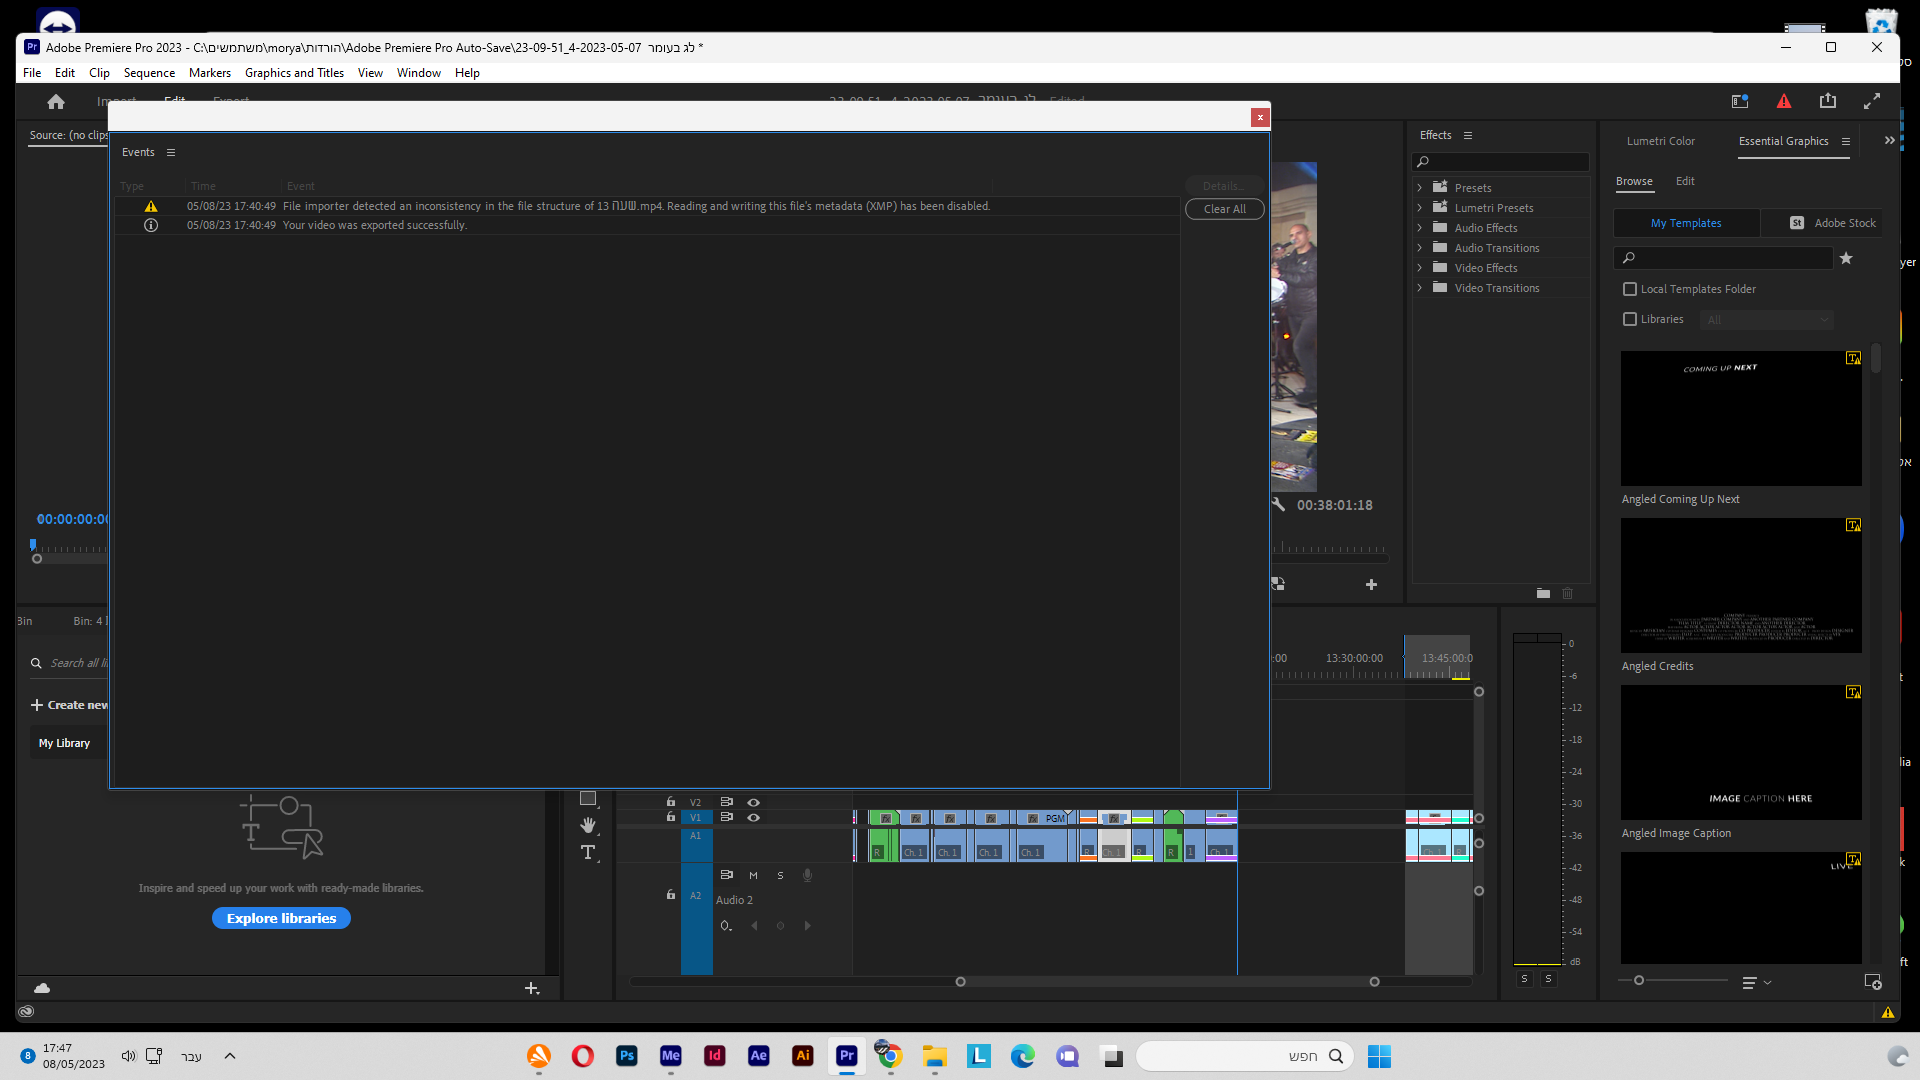Toggle full screen video icon
This screenshot has height=1080, width=1920.
pyautogui.click(x=1872, y=101)
